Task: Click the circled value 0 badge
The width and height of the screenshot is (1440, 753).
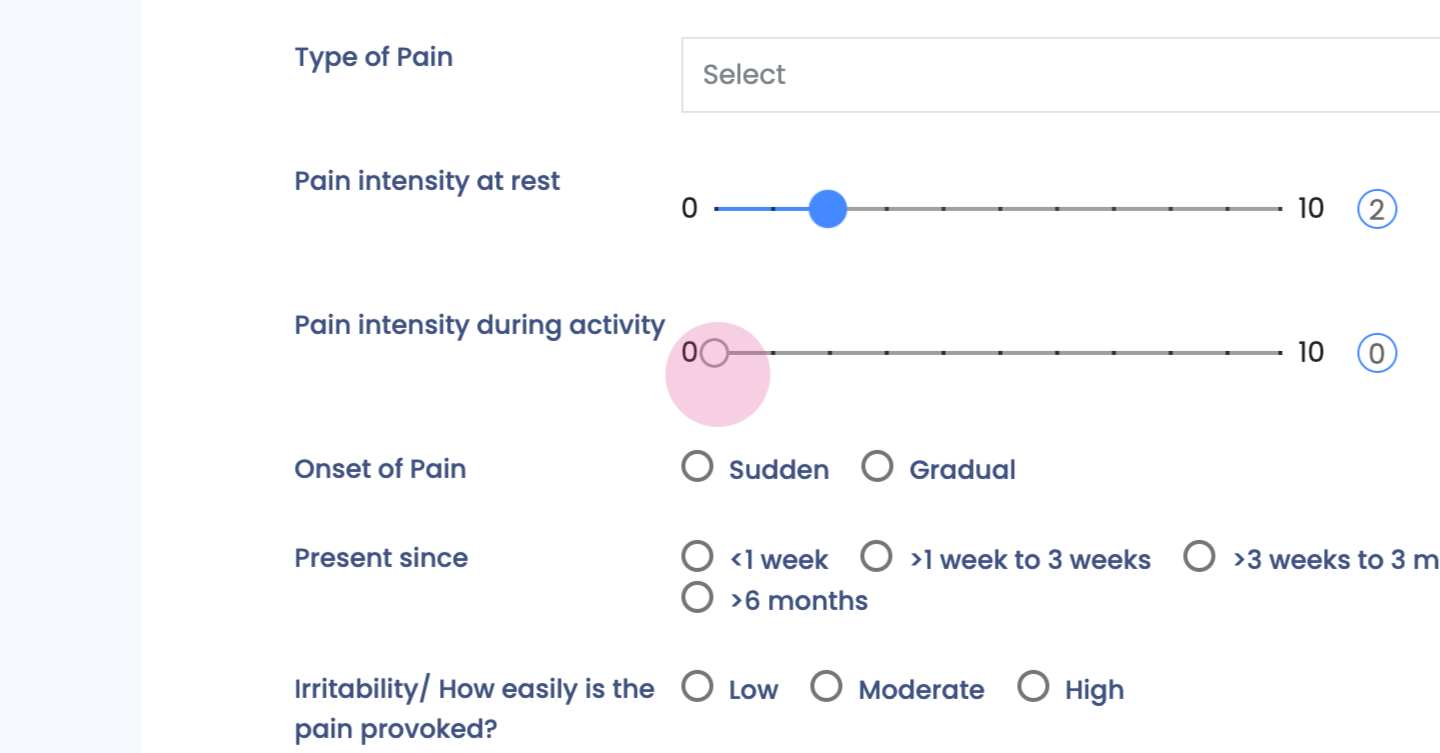Action: coord(1376,354)
